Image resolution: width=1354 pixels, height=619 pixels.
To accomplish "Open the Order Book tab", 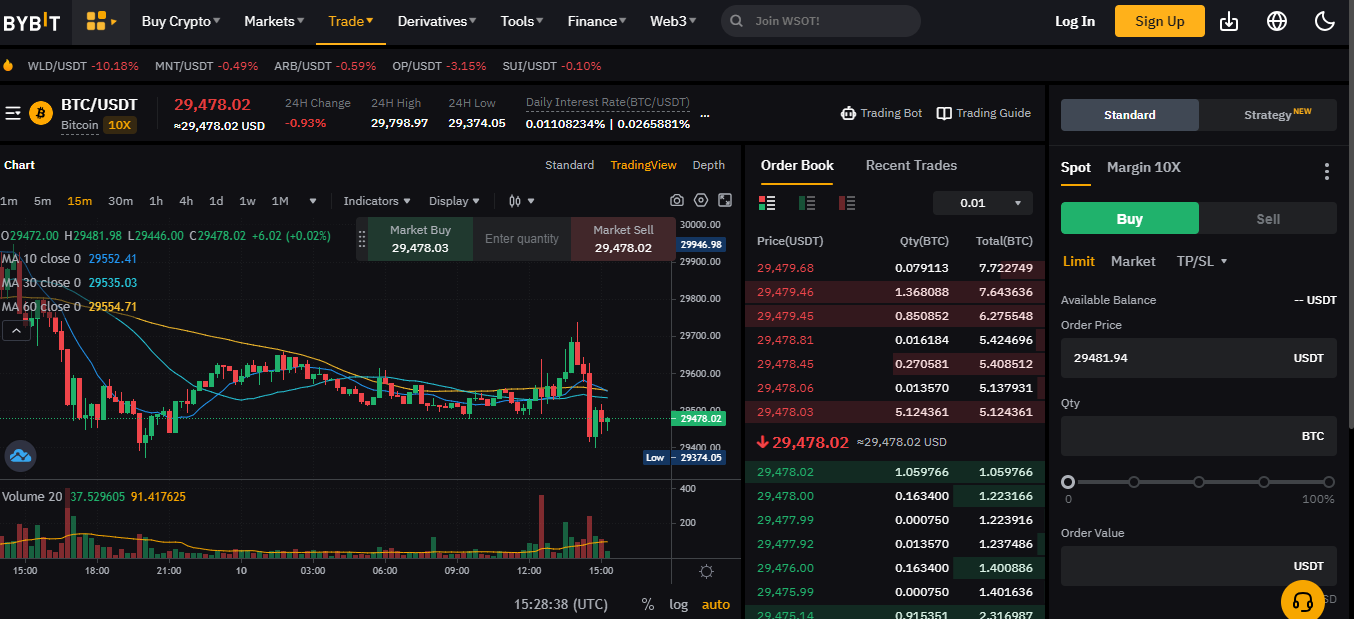I will [797, 165].
